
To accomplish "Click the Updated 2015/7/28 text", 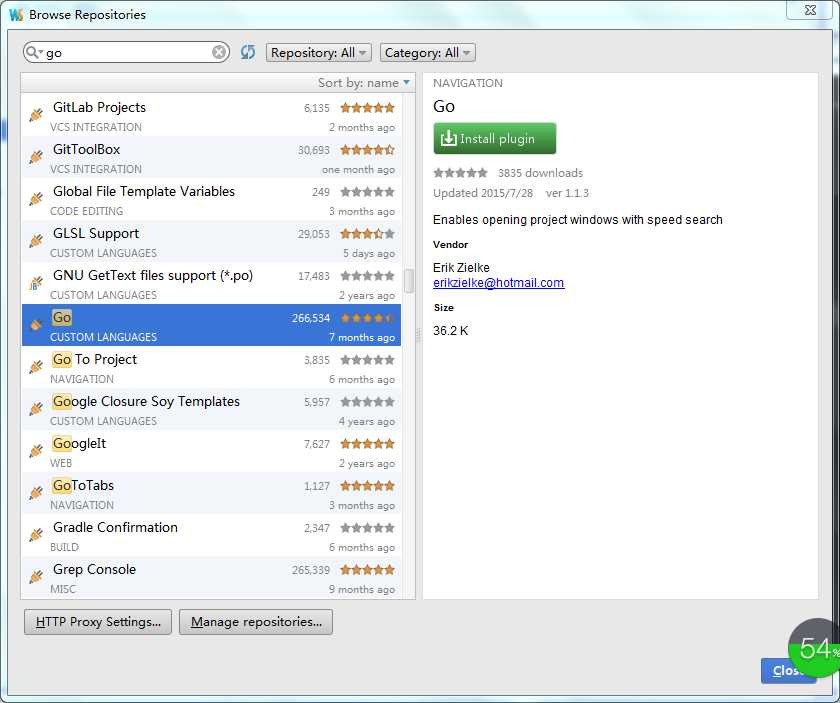I will (483, 193).
